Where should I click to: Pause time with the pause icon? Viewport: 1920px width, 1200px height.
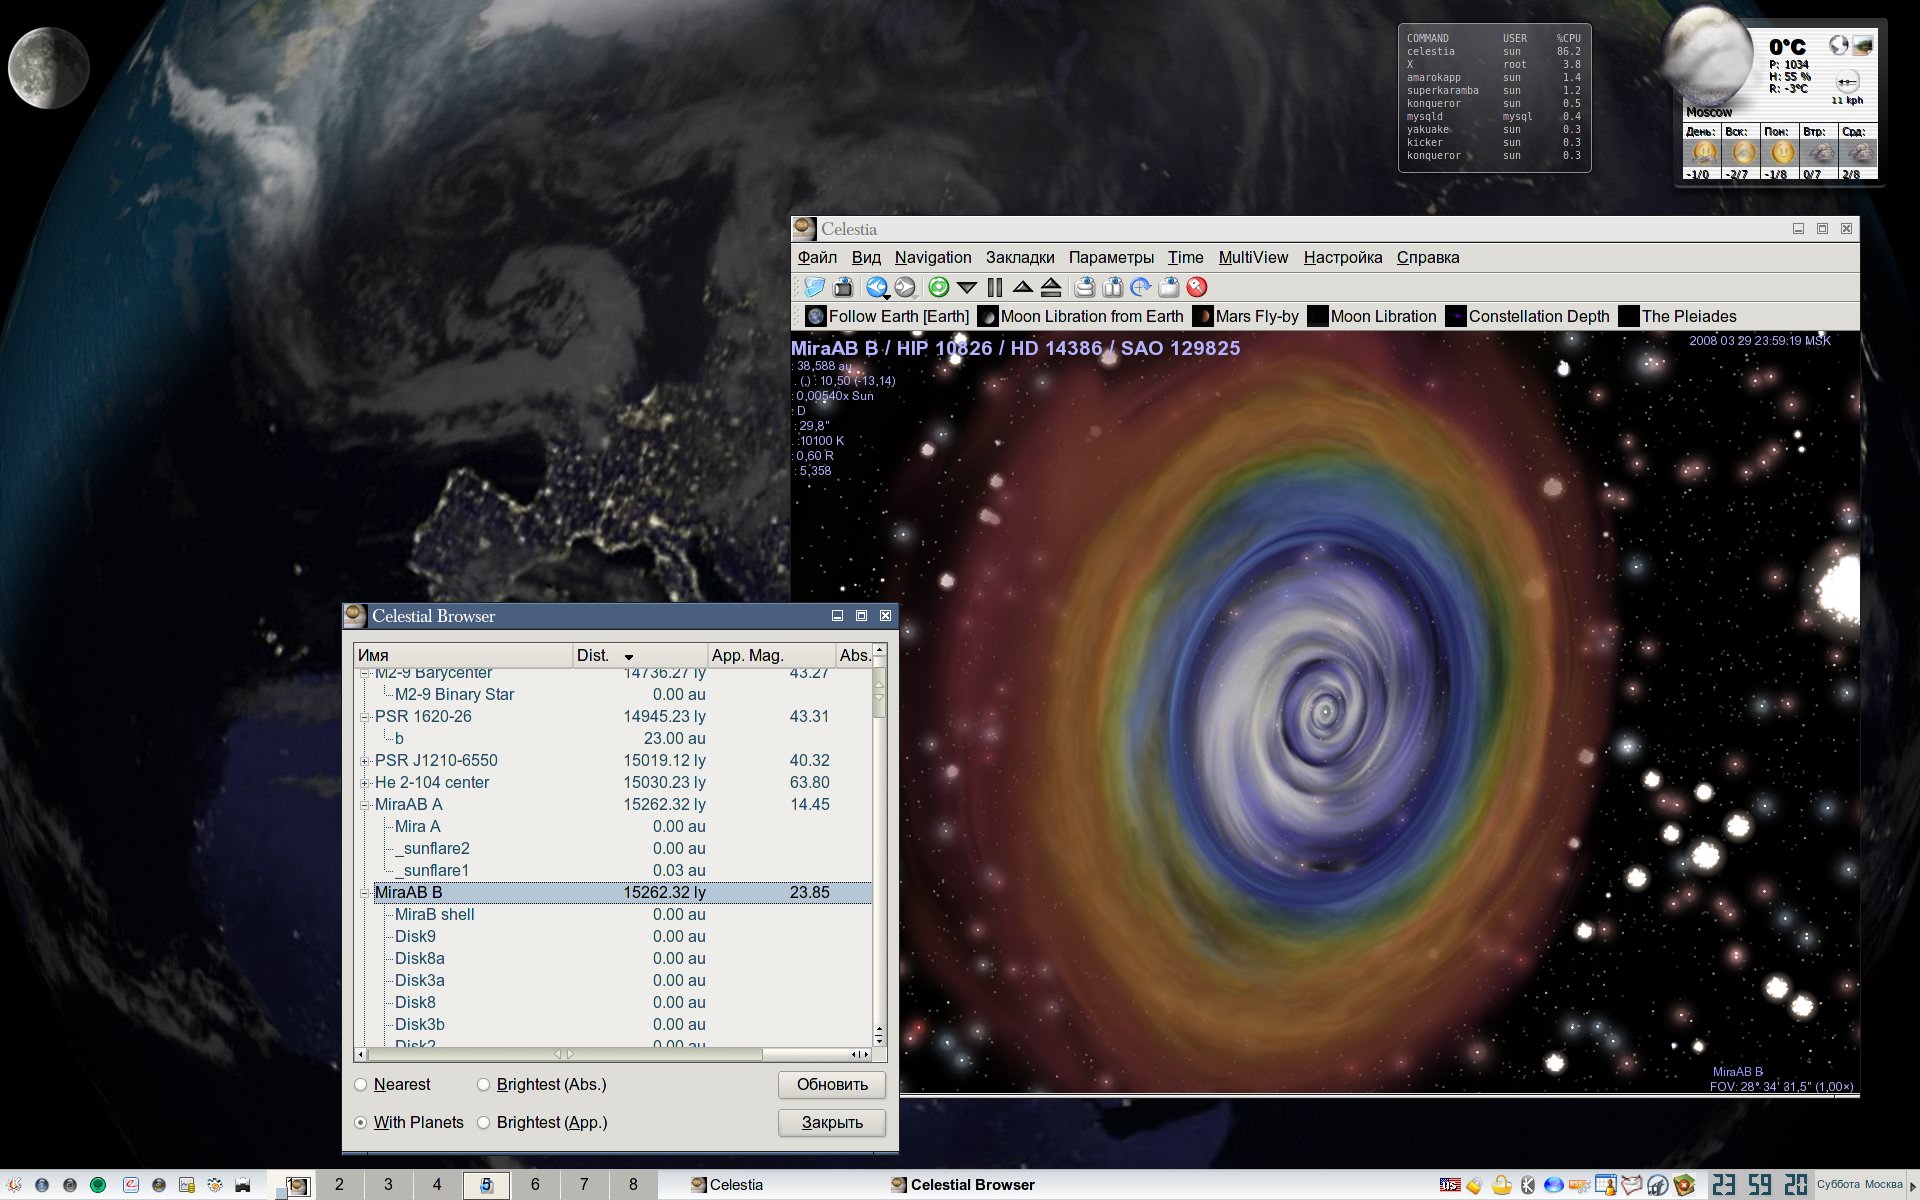pos(994,288)
